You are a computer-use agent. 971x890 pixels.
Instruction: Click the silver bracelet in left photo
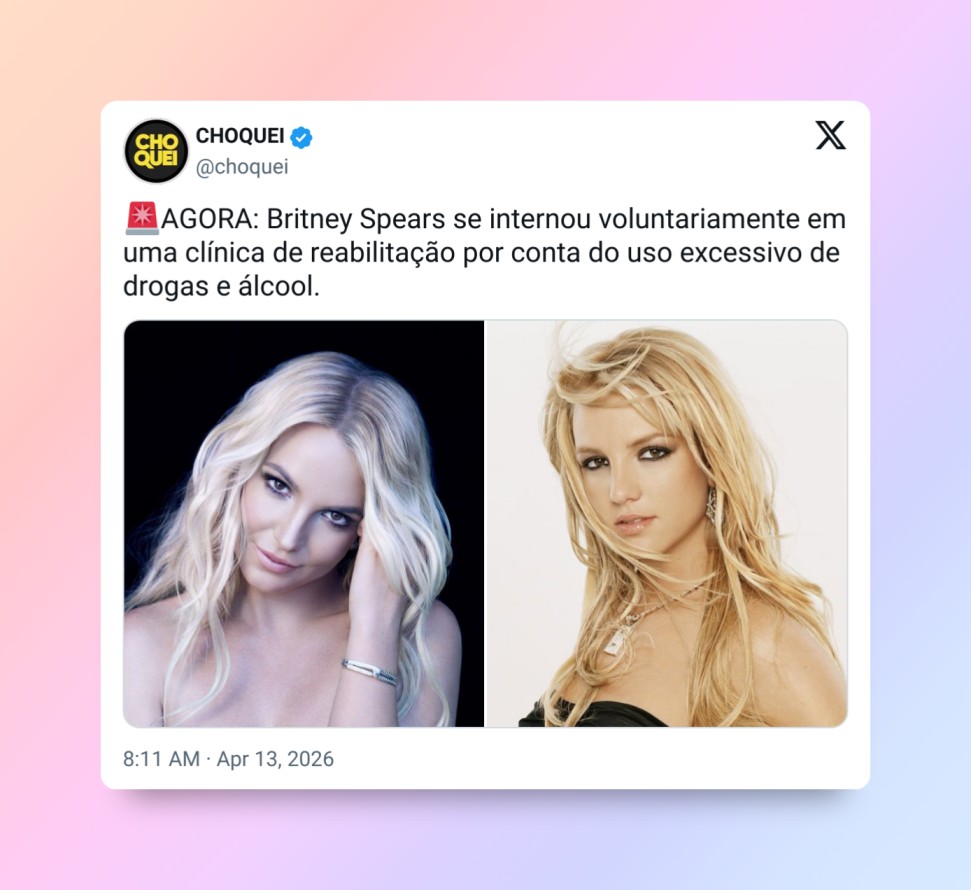[370, 672]
